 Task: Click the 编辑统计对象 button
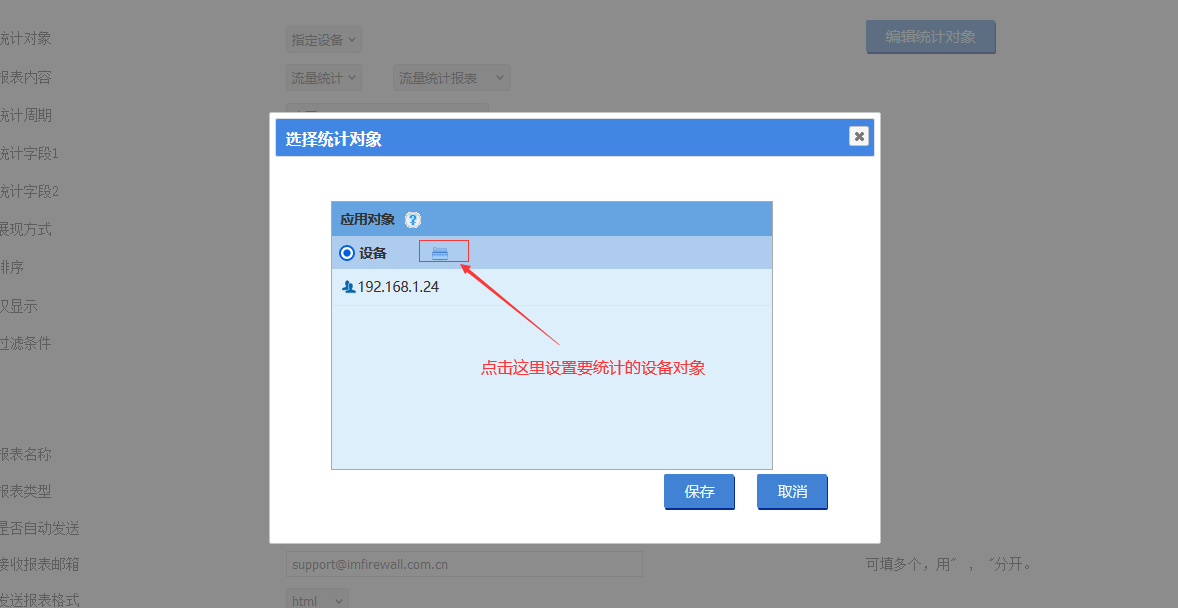point(930,37)
